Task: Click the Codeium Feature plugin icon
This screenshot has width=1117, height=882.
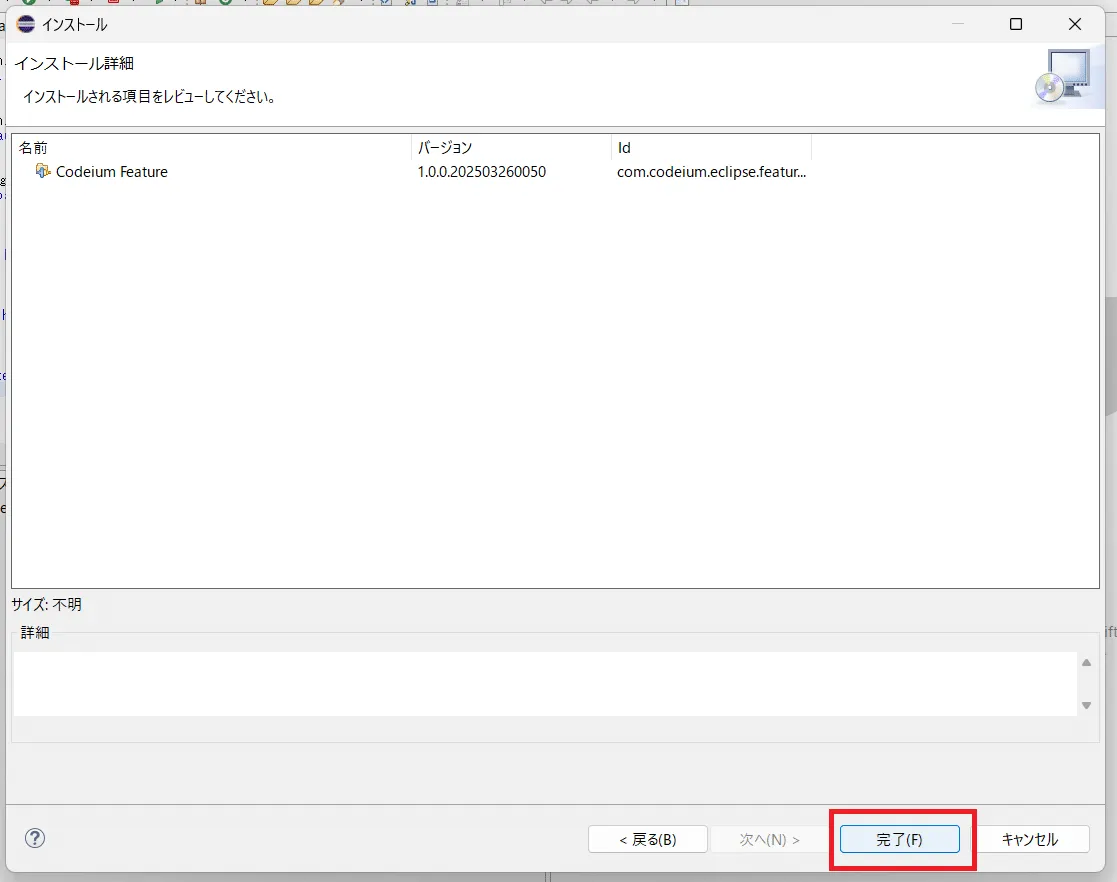Action: pos(43,171)
